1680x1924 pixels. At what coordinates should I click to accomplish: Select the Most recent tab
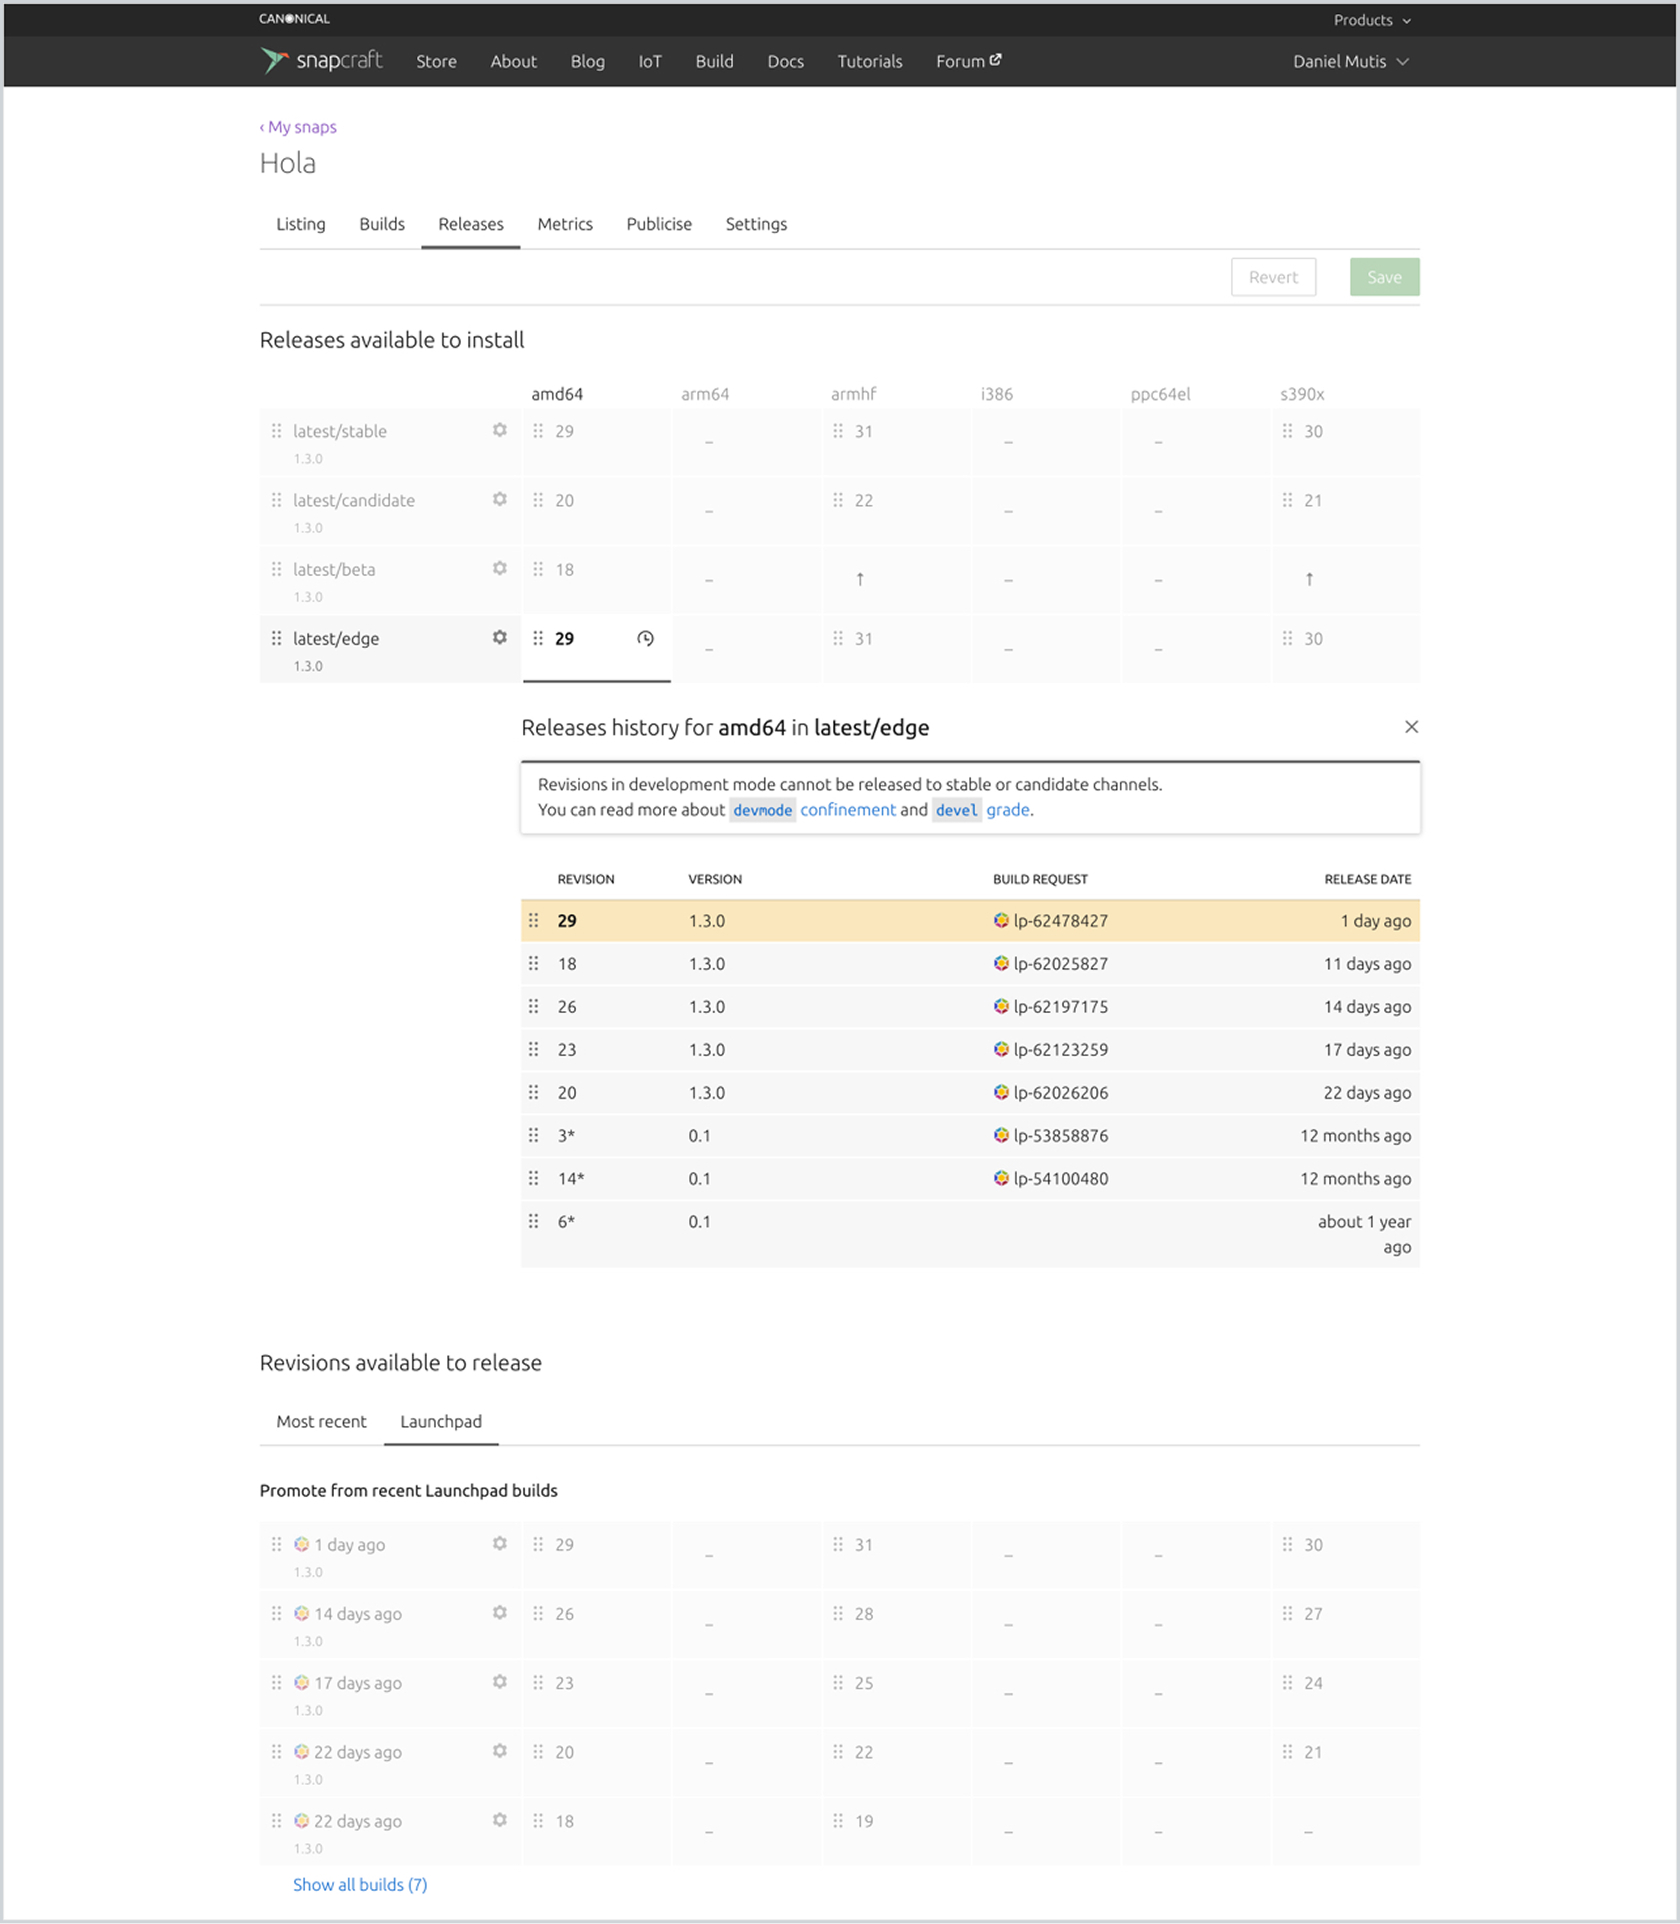pyautogui.click(x=321, y=1421)
